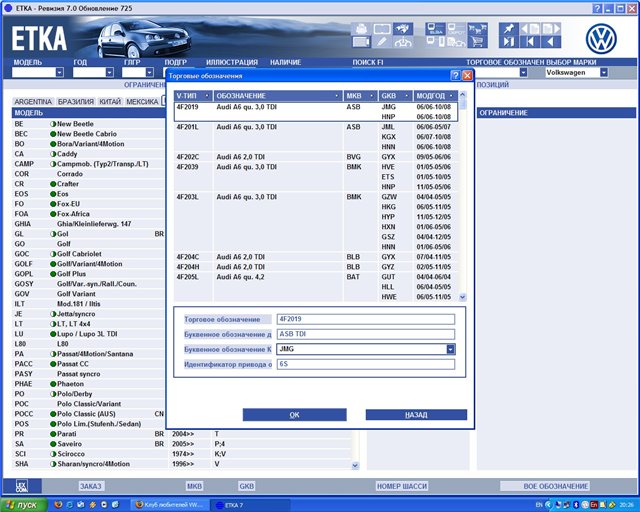Click the ETKA window title bar help icon
The width and height of the screenshot is (640, 512).
click(598, 8)
